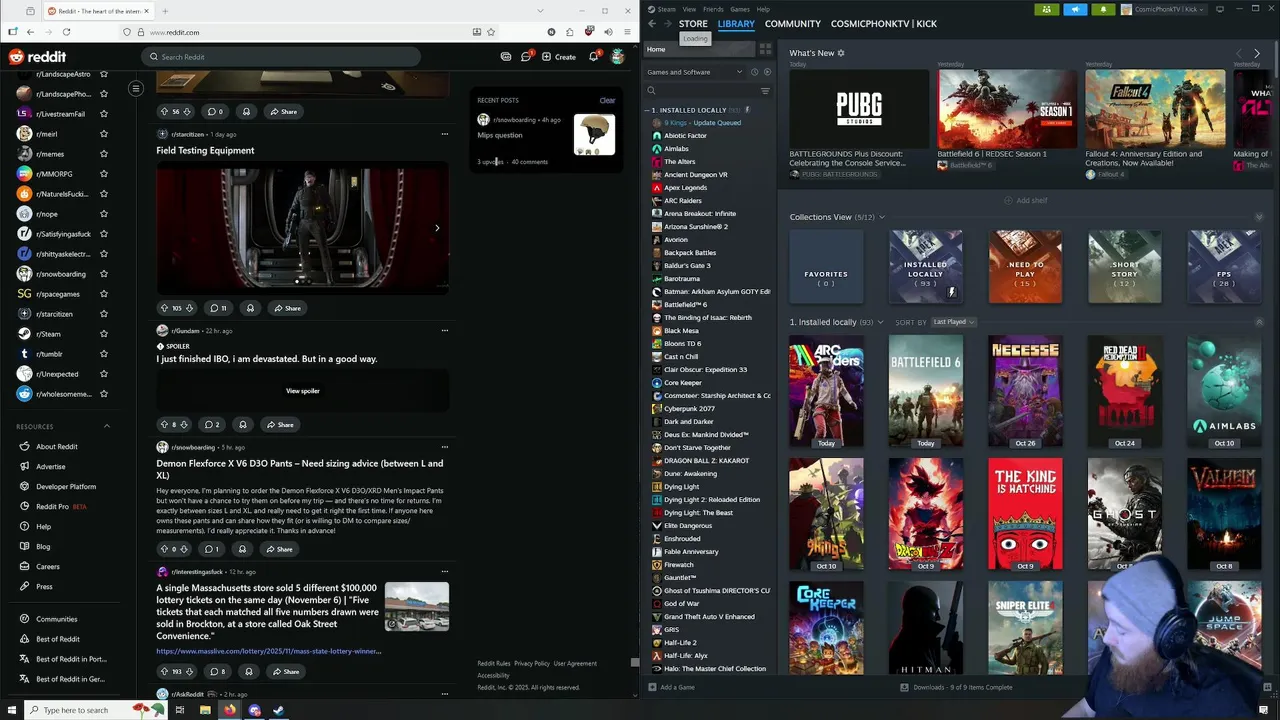The image size is (1280, 720).
Task: Collapse the Resources section in Reddit sidebar
Action: (107, 427)
